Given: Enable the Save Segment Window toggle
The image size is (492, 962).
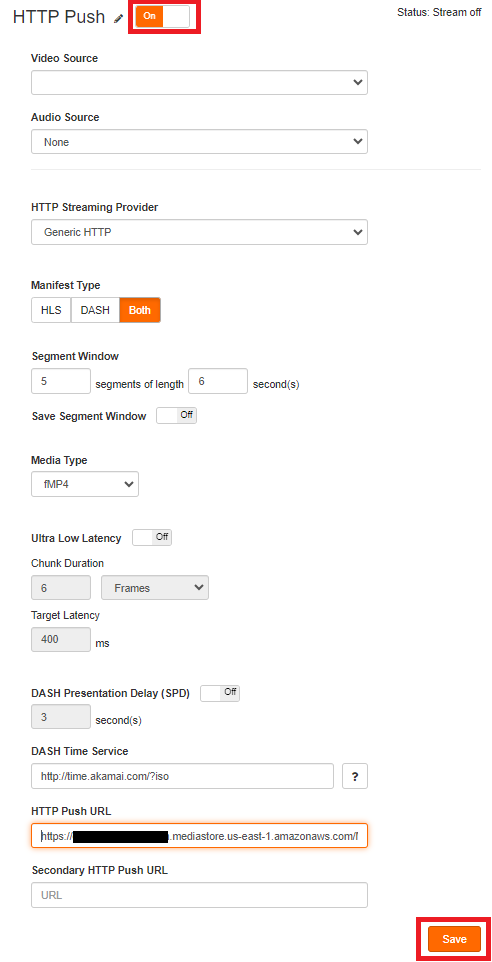Looking at the screenshot, I should (x=177, y=415).
